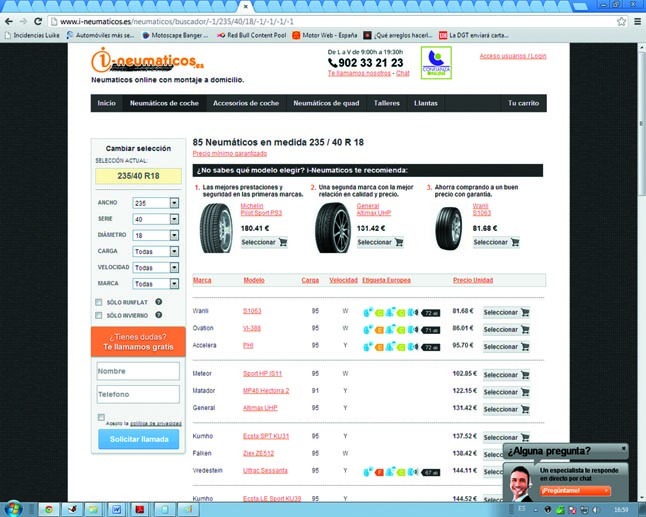Open the Chrome menu icon
The image size is (646, 517).
pyautogui.click(x=638, y=22)
